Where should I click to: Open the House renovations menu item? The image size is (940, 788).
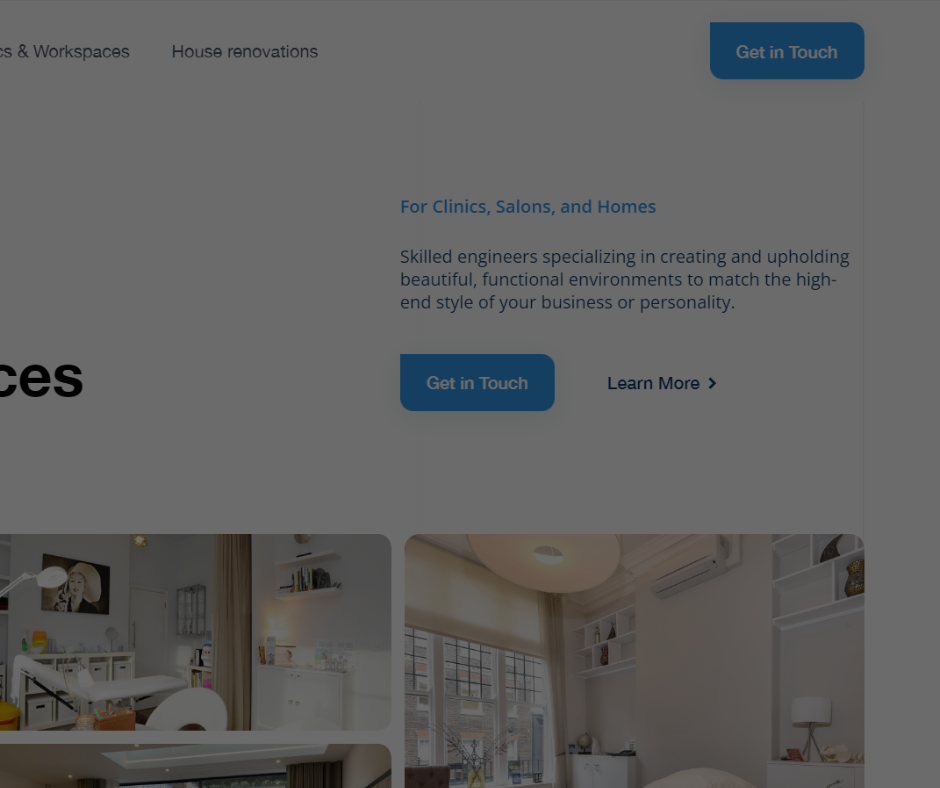coord(245,52)
